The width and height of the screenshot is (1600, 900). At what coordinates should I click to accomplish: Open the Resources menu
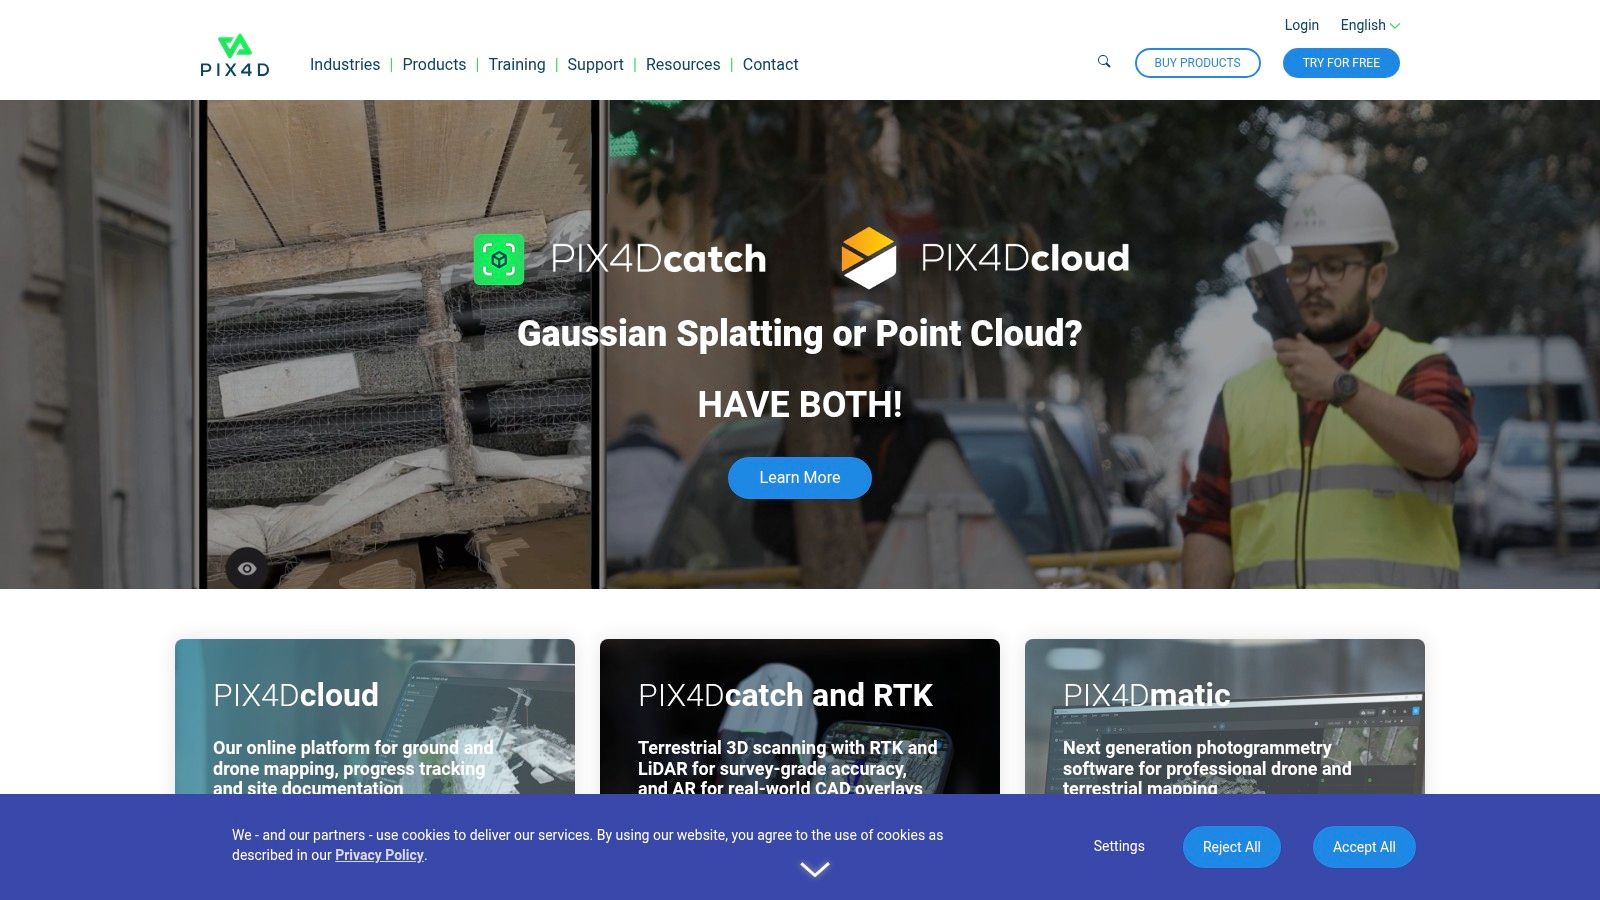(x=683, y=64)
